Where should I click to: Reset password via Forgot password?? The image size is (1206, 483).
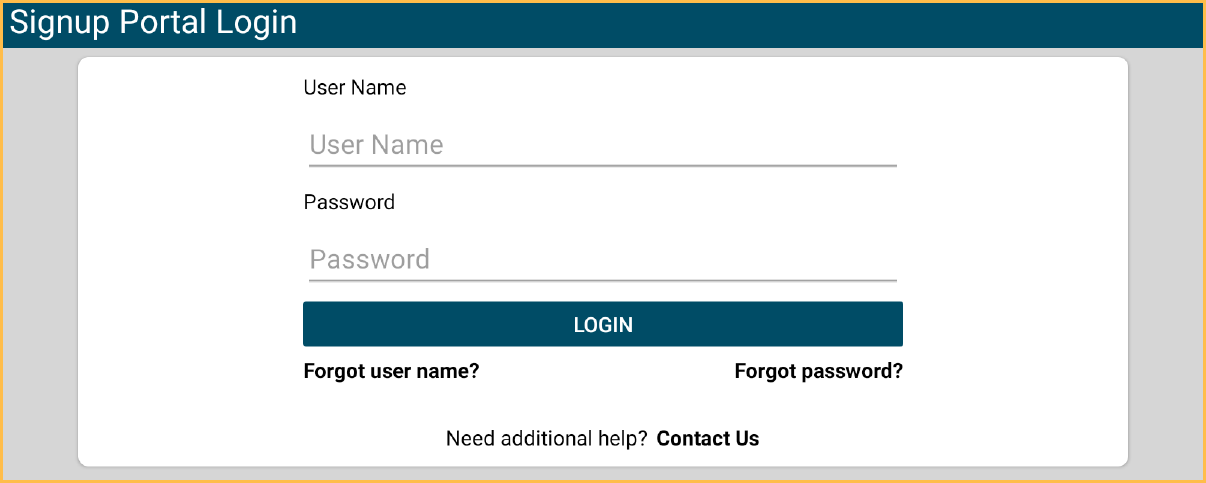(x=818, y=372)
